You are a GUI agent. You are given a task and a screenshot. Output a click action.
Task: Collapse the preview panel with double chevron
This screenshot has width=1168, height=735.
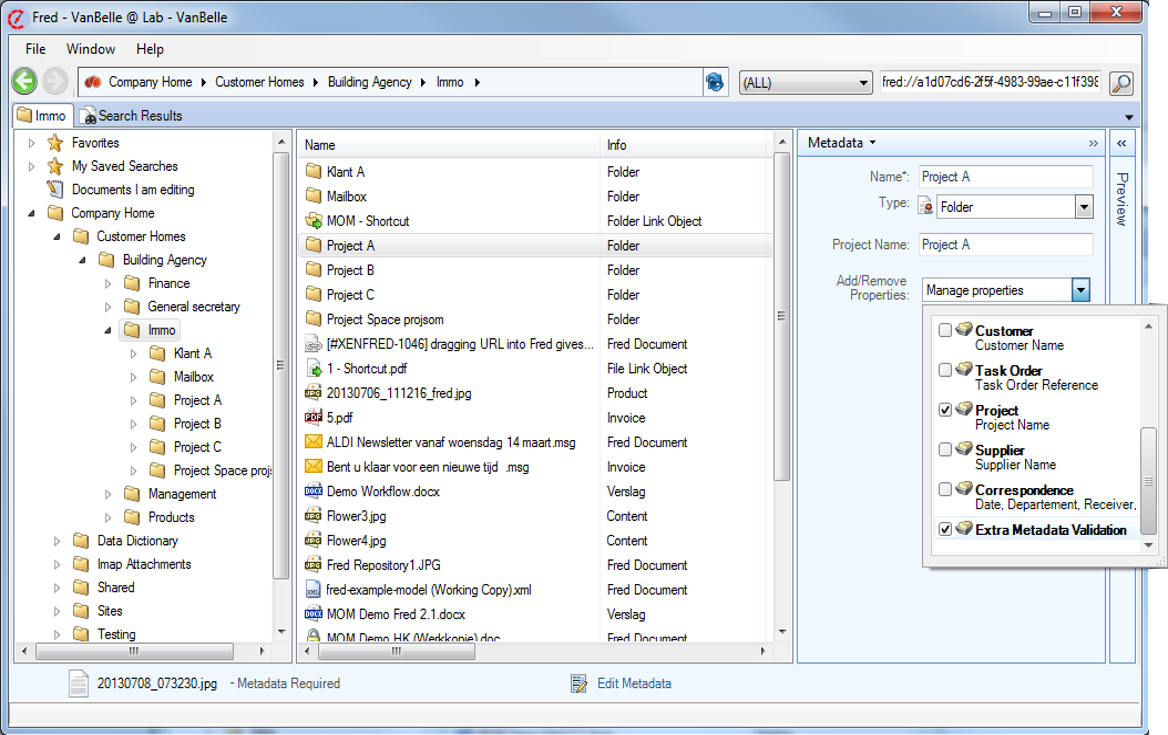coord(1122,143)
